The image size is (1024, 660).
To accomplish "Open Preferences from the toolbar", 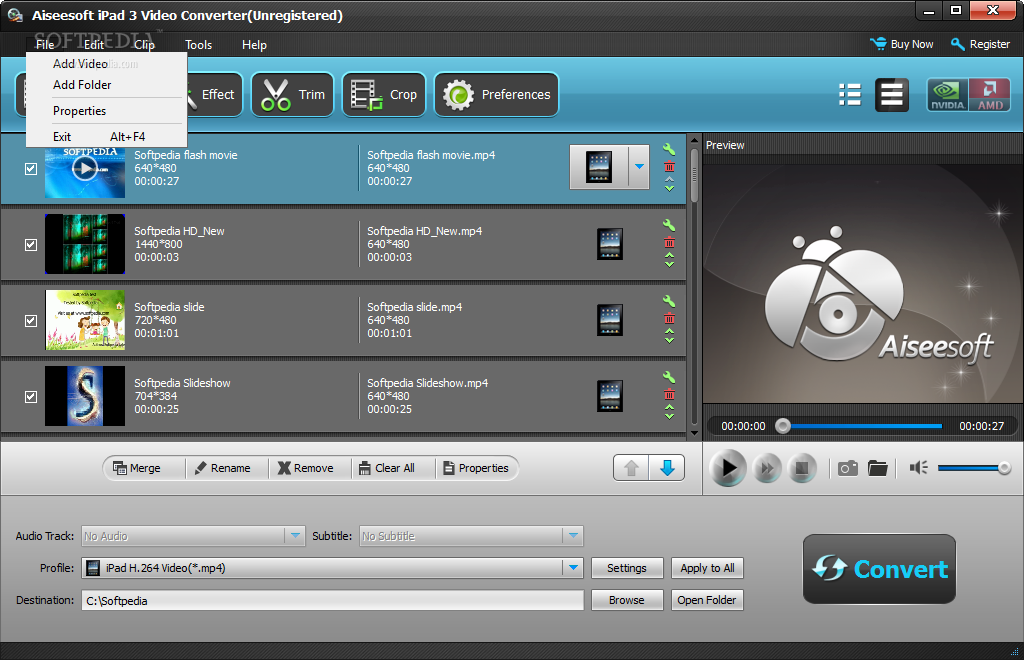I will [x=496, y=95].
